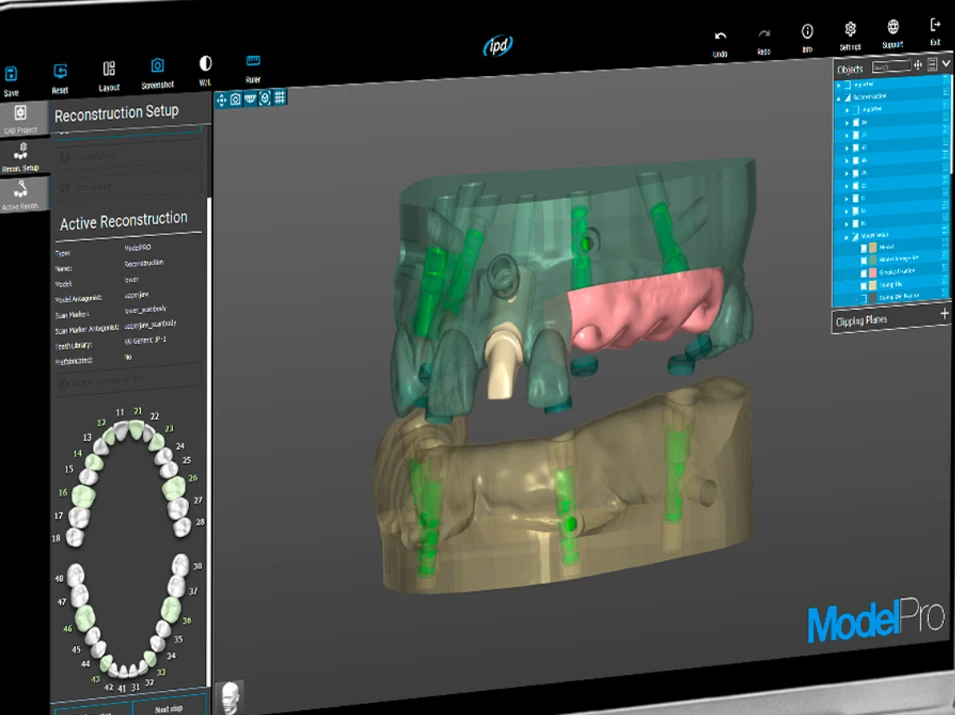This screenshot has height=715, width=955.
Task: Toggle the grid icon in viewport toolbar
Action: coord(280,97)
